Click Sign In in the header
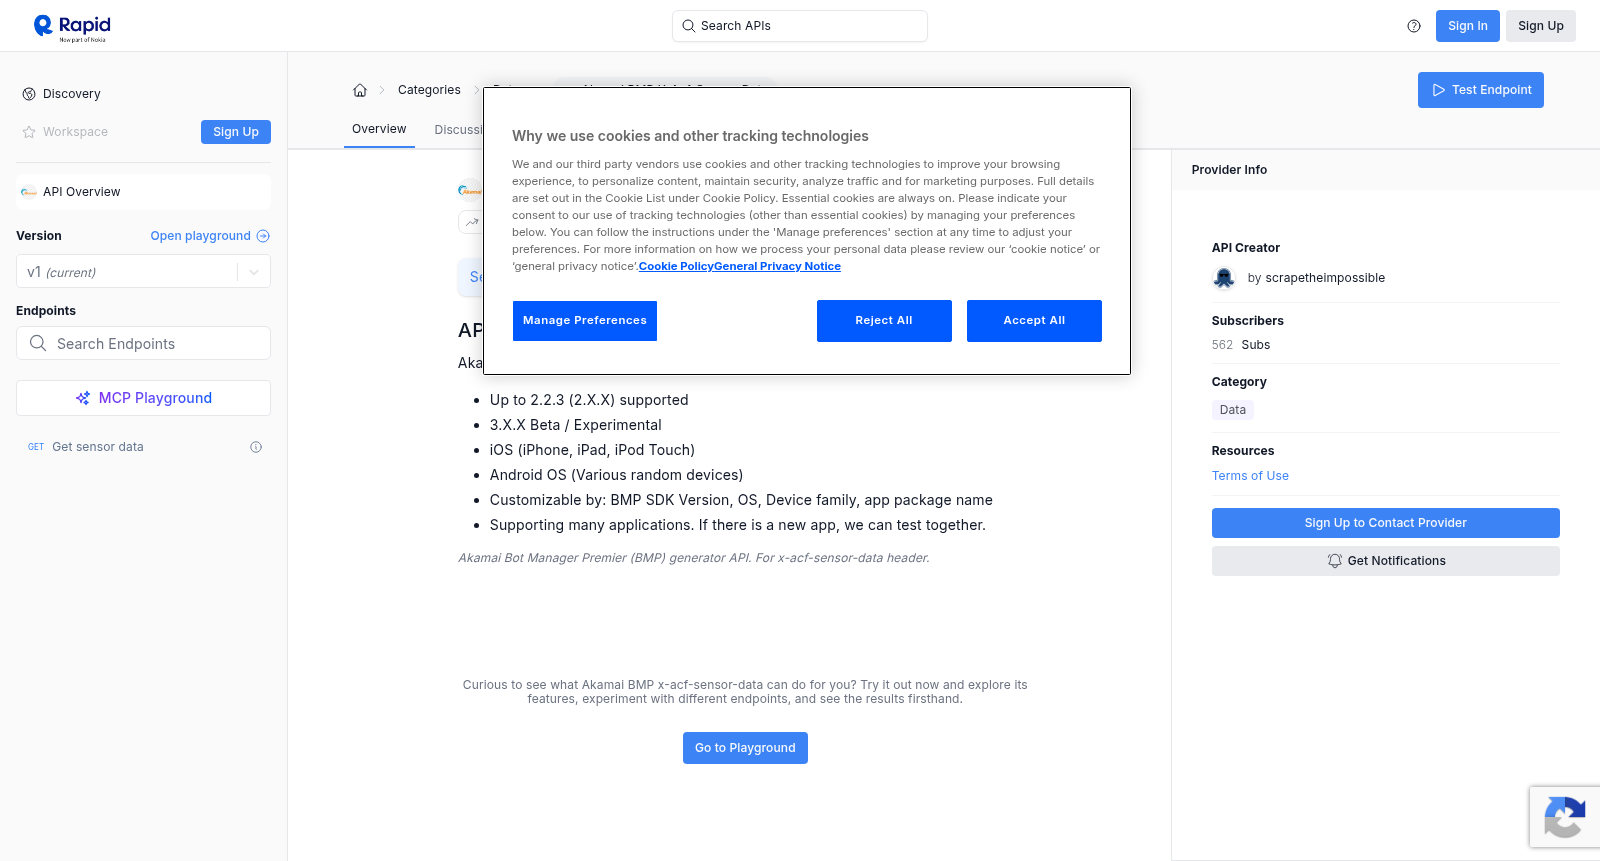 tap(1468, 26)
